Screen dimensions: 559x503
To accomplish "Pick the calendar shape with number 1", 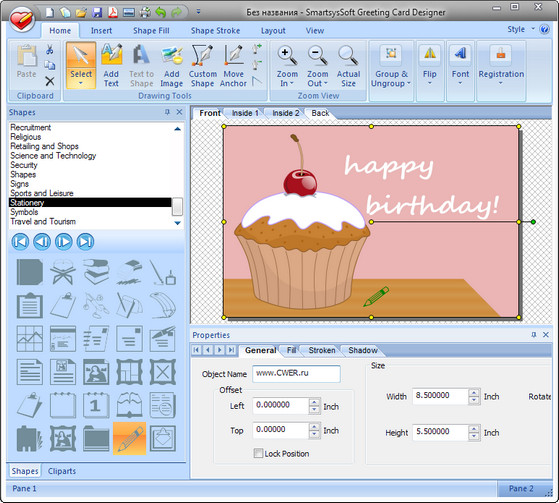I will [96, 405].
